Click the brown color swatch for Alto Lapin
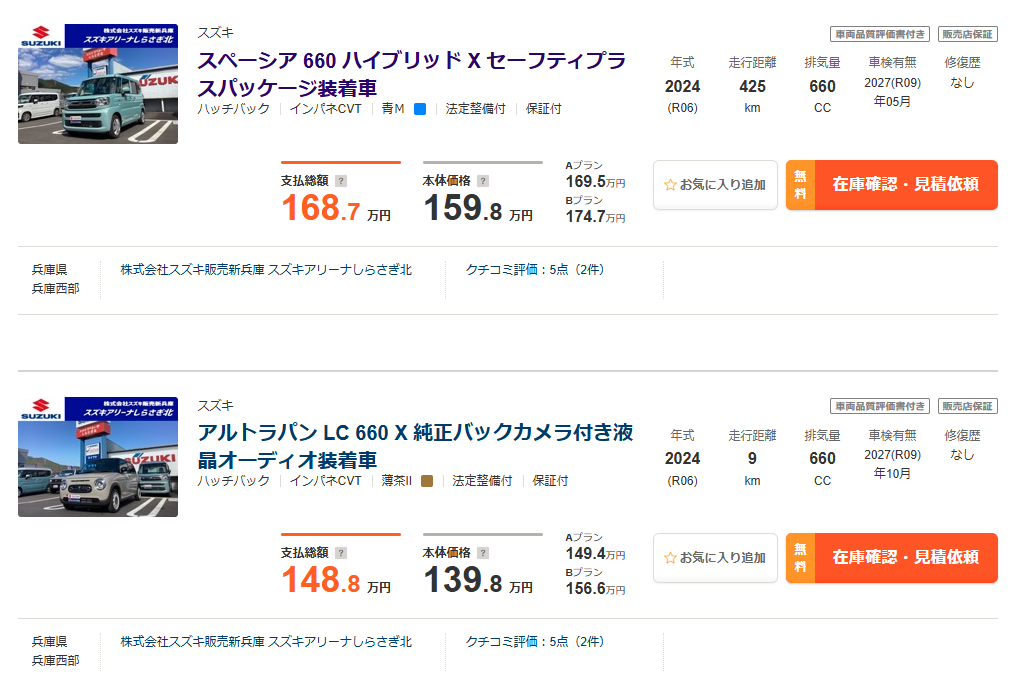The width and height of the screenshot is (1016, 681). pos(427,481)
